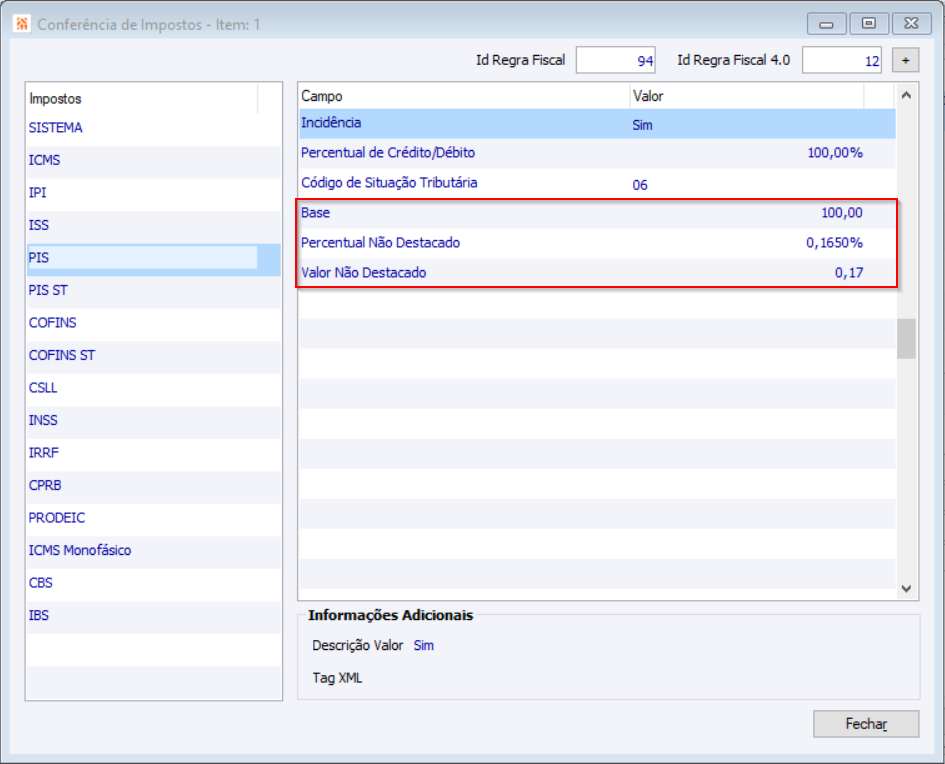Click the plus button beside Id Regra Fiscal 4.0
The height and width of the screenshot is (764, 945).
pyautogui.click(x=905, y=60)
